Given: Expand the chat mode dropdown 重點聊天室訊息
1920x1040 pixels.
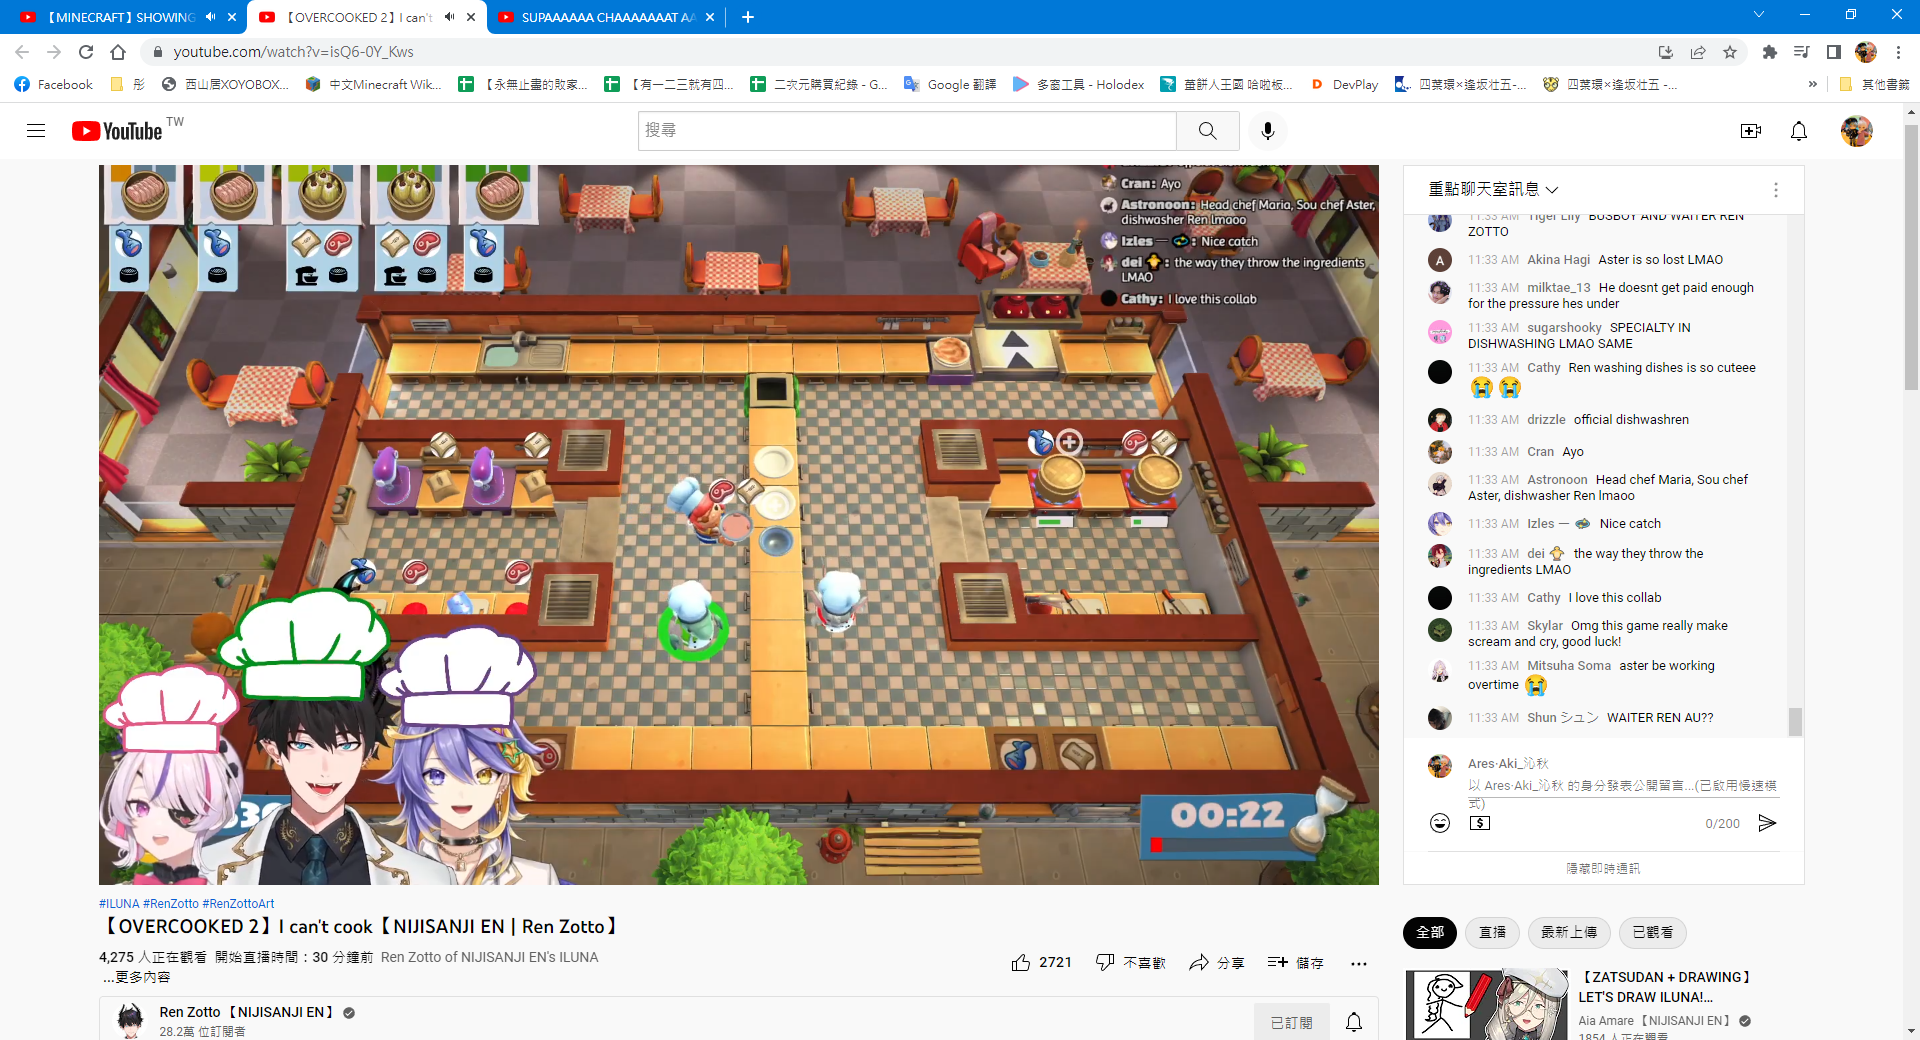Looking at the screenshot, I should pyautogui.click(x=1493, y=190).
